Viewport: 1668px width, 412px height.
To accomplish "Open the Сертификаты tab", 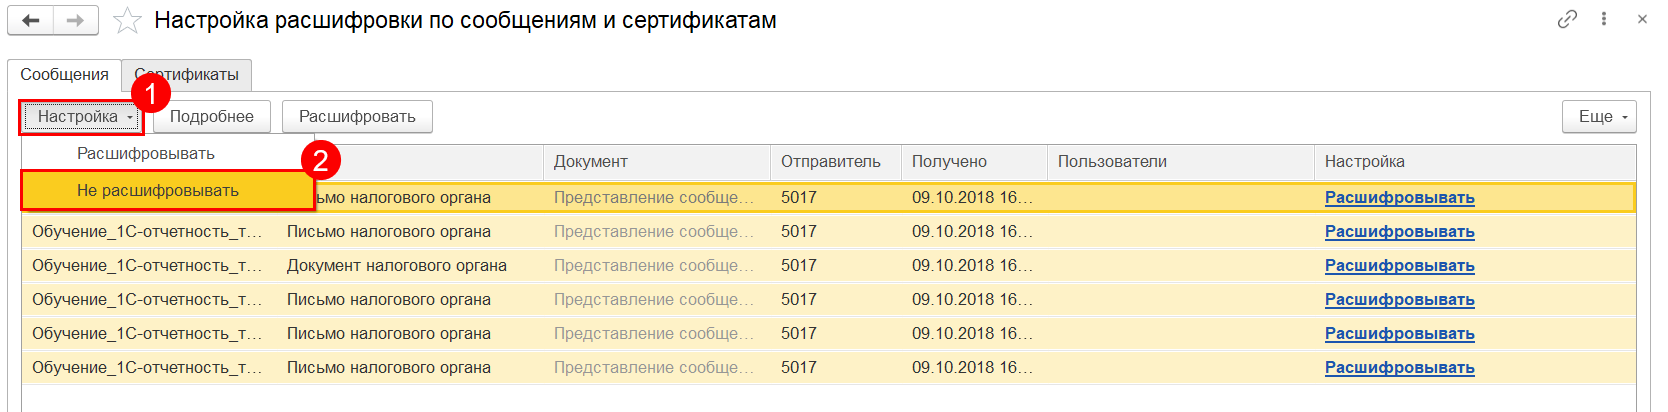I will click(188, 75).
